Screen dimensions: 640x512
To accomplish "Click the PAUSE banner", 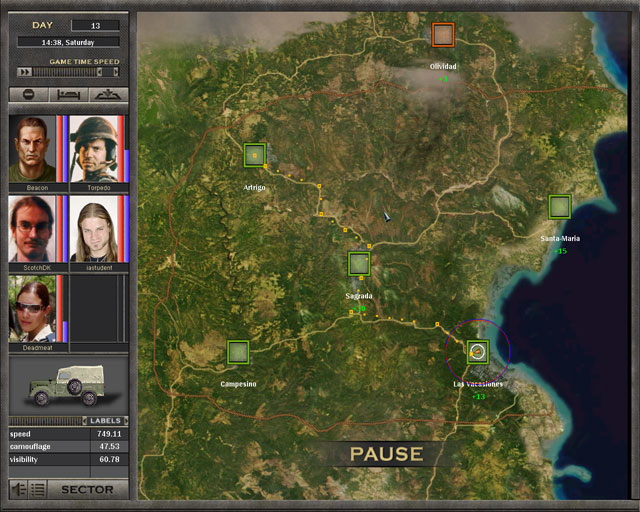I will [x=386, y=454].
